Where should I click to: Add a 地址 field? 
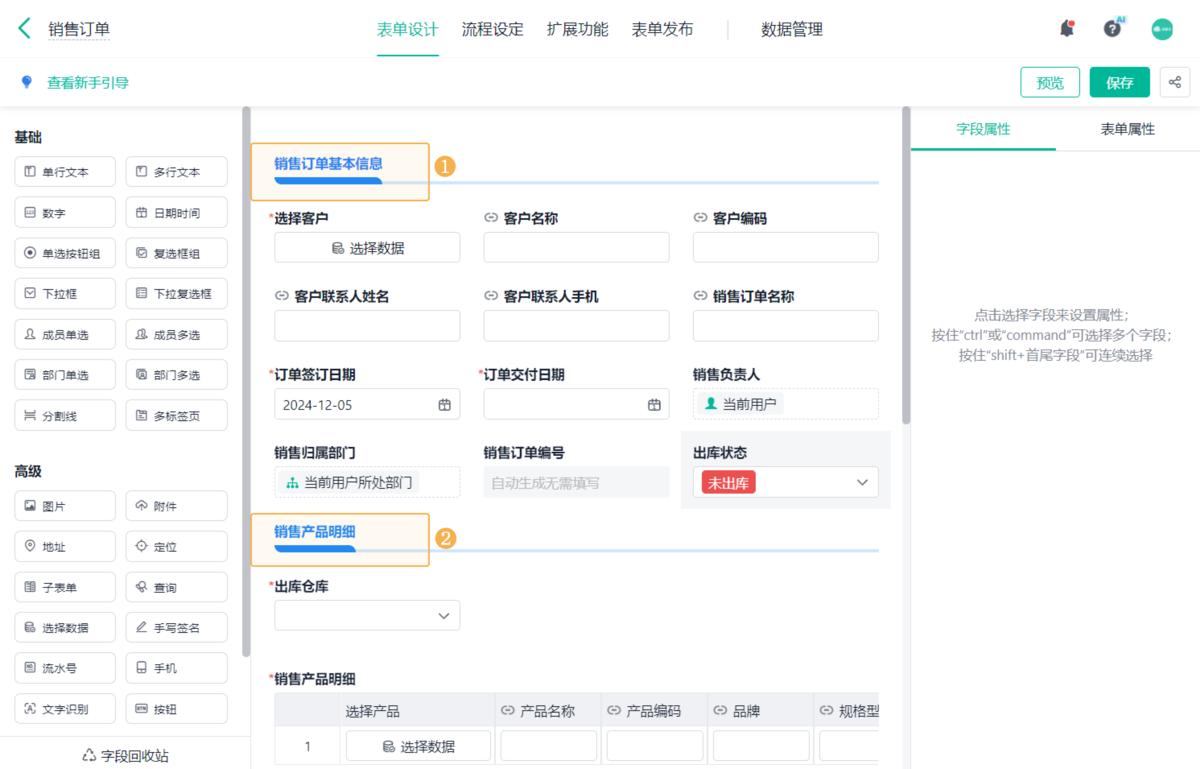(65, 547)
